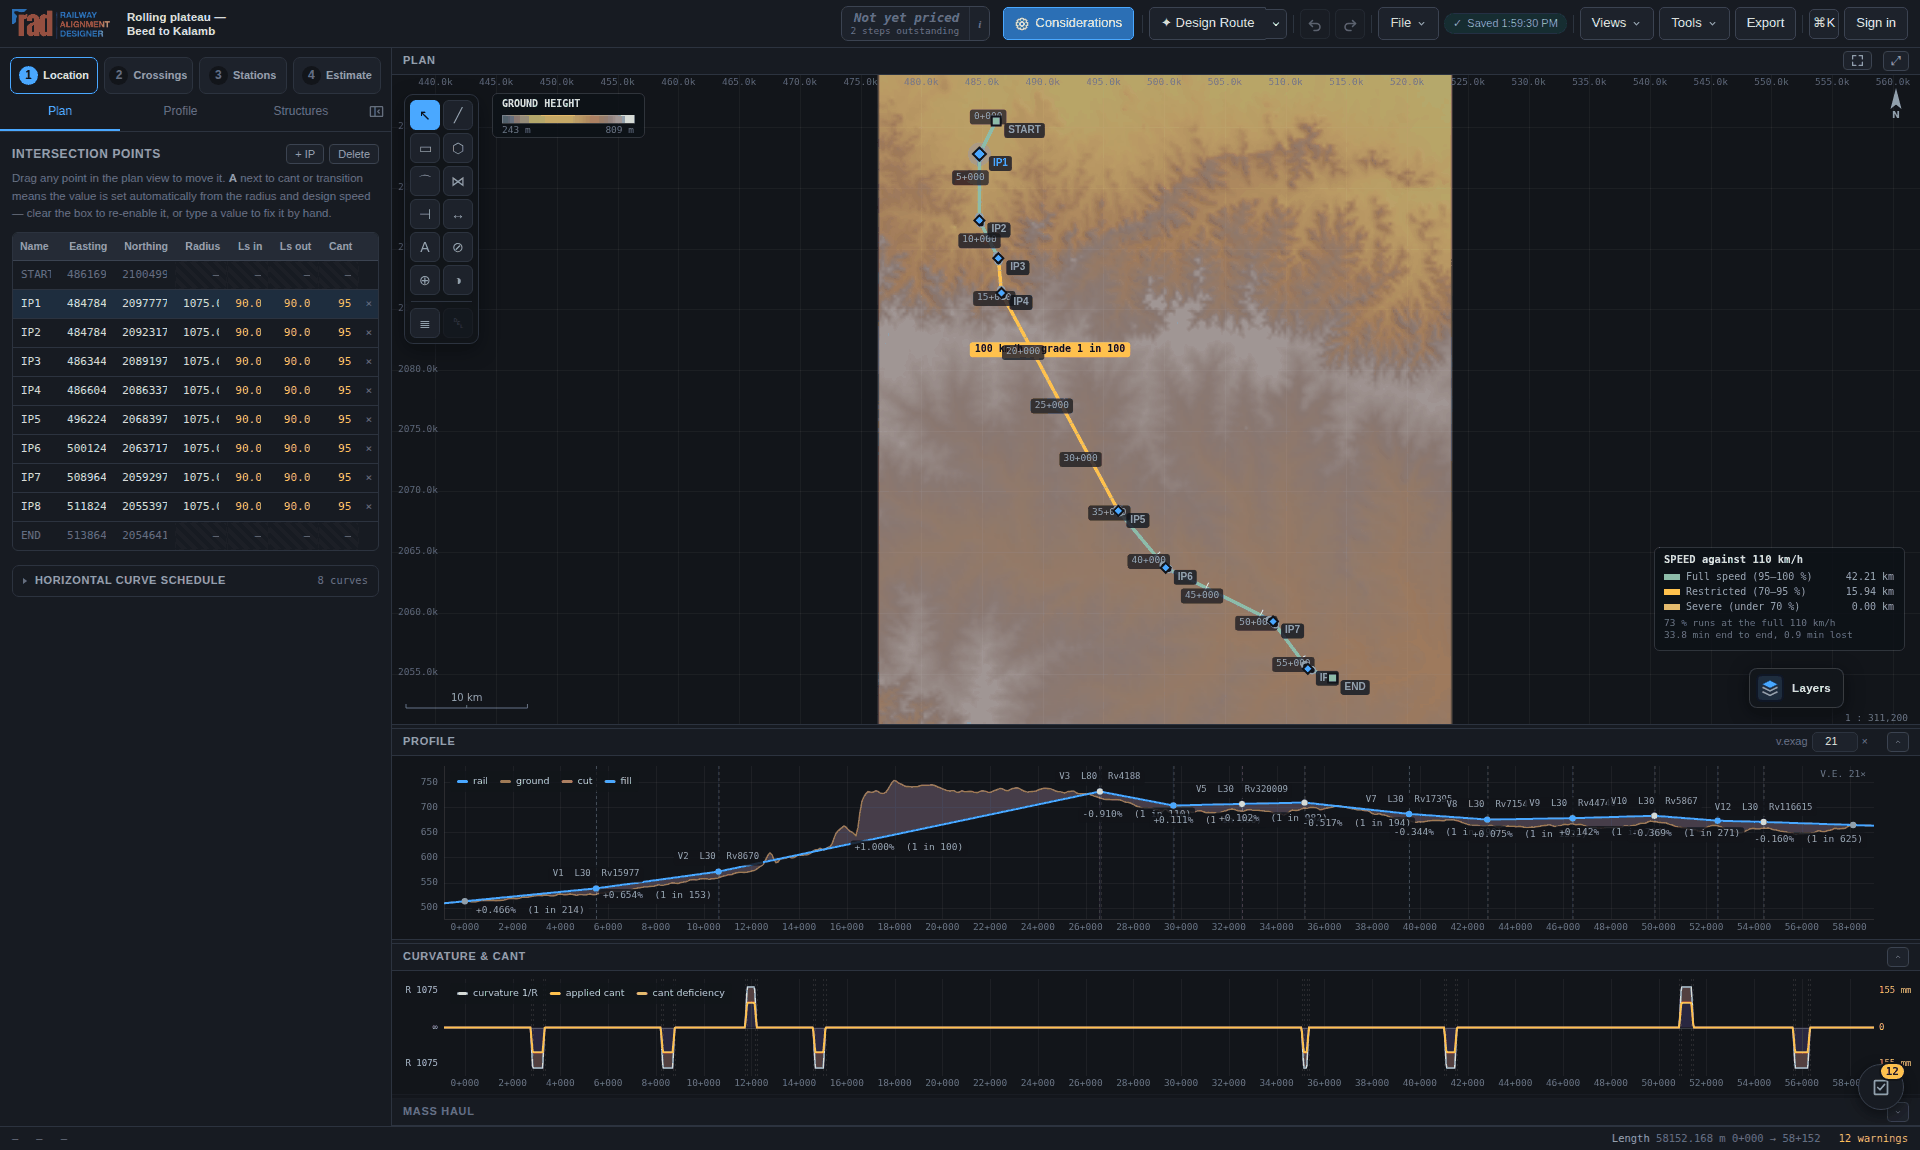Select the half-moon tool
1920x1150 pixels.
(x=458, y=280)
